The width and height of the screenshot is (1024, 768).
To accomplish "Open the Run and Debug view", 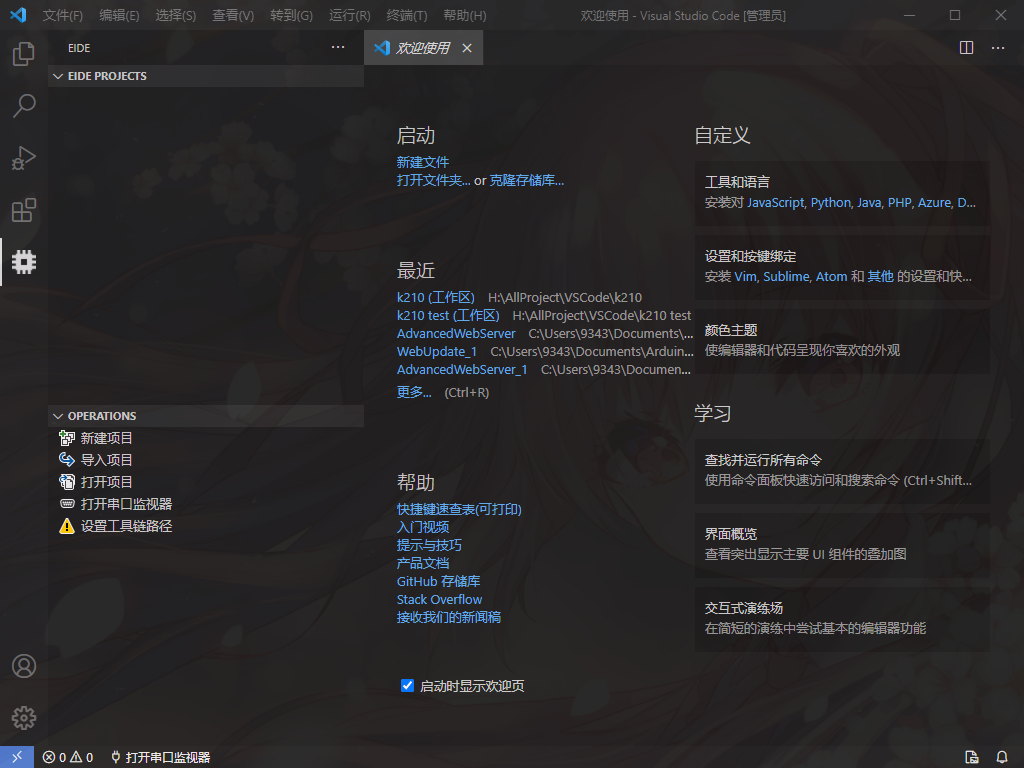I will click(x=24, y=158).
